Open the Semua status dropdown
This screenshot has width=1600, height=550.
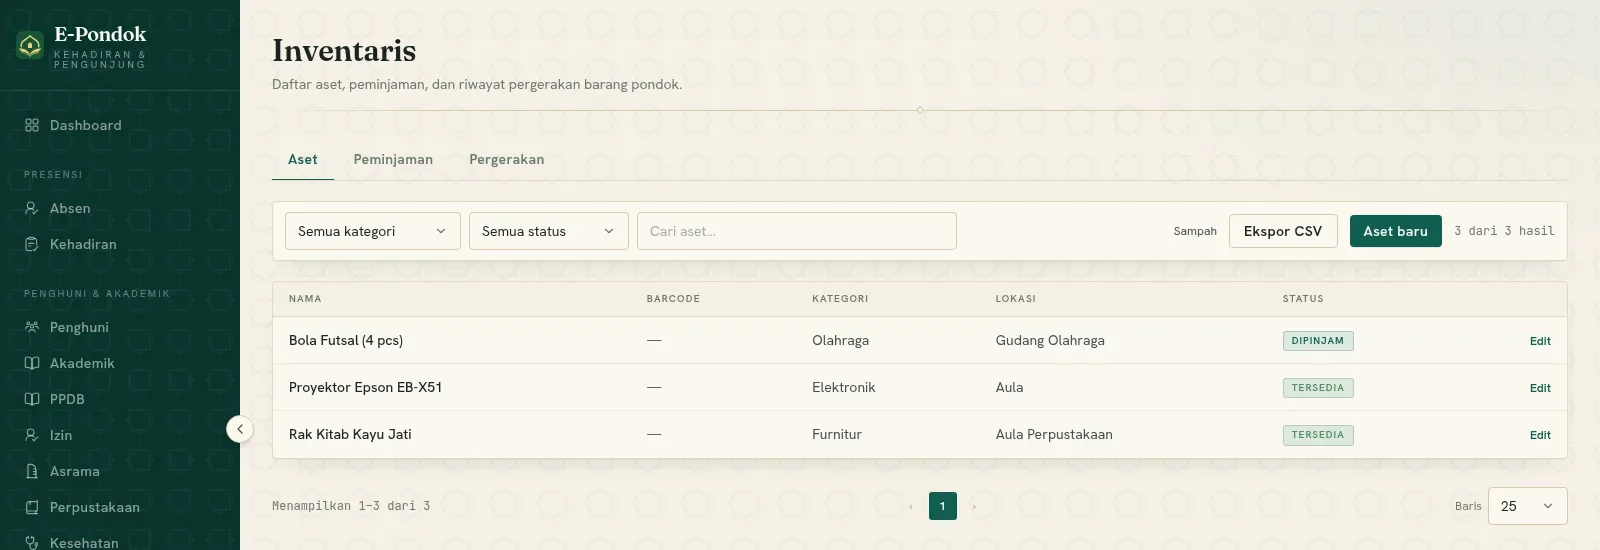(549, 231)
